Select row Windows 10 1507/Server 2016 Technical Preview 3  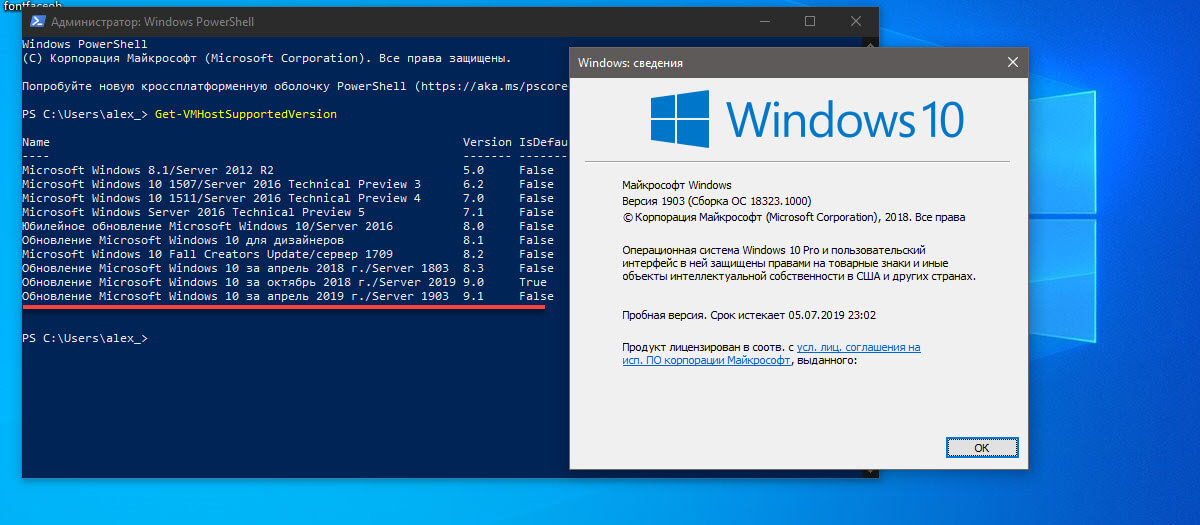288,184
